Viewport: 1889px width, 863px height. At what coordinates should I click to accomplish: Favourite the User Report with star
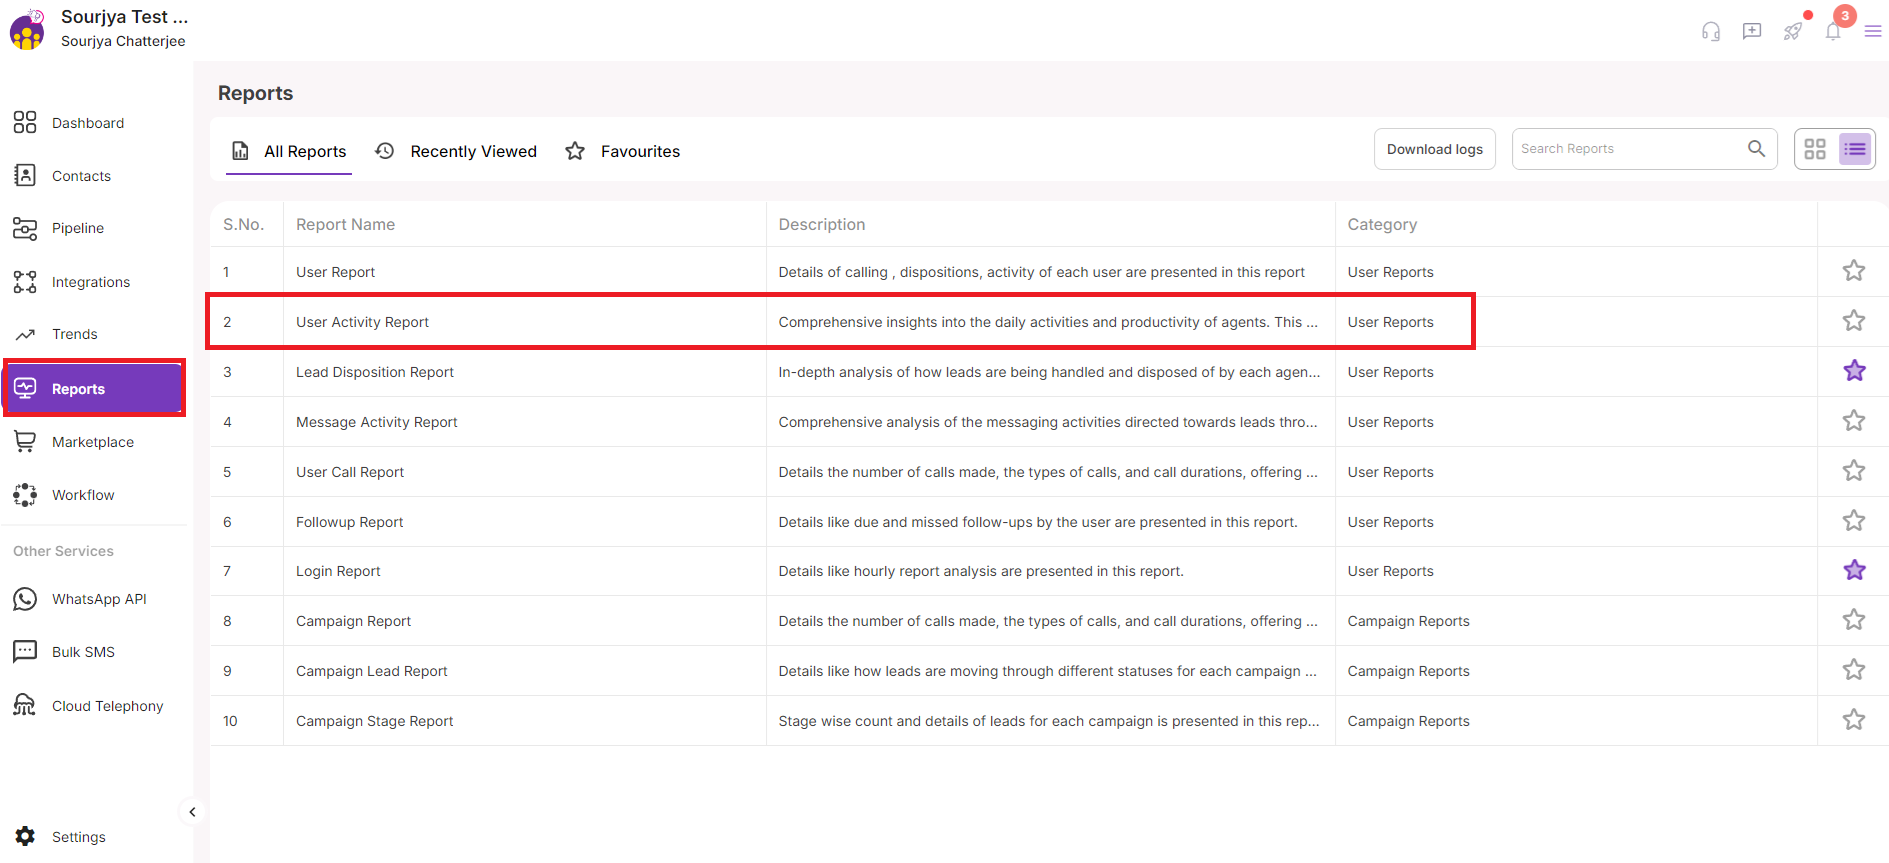tap(1854, 271)
